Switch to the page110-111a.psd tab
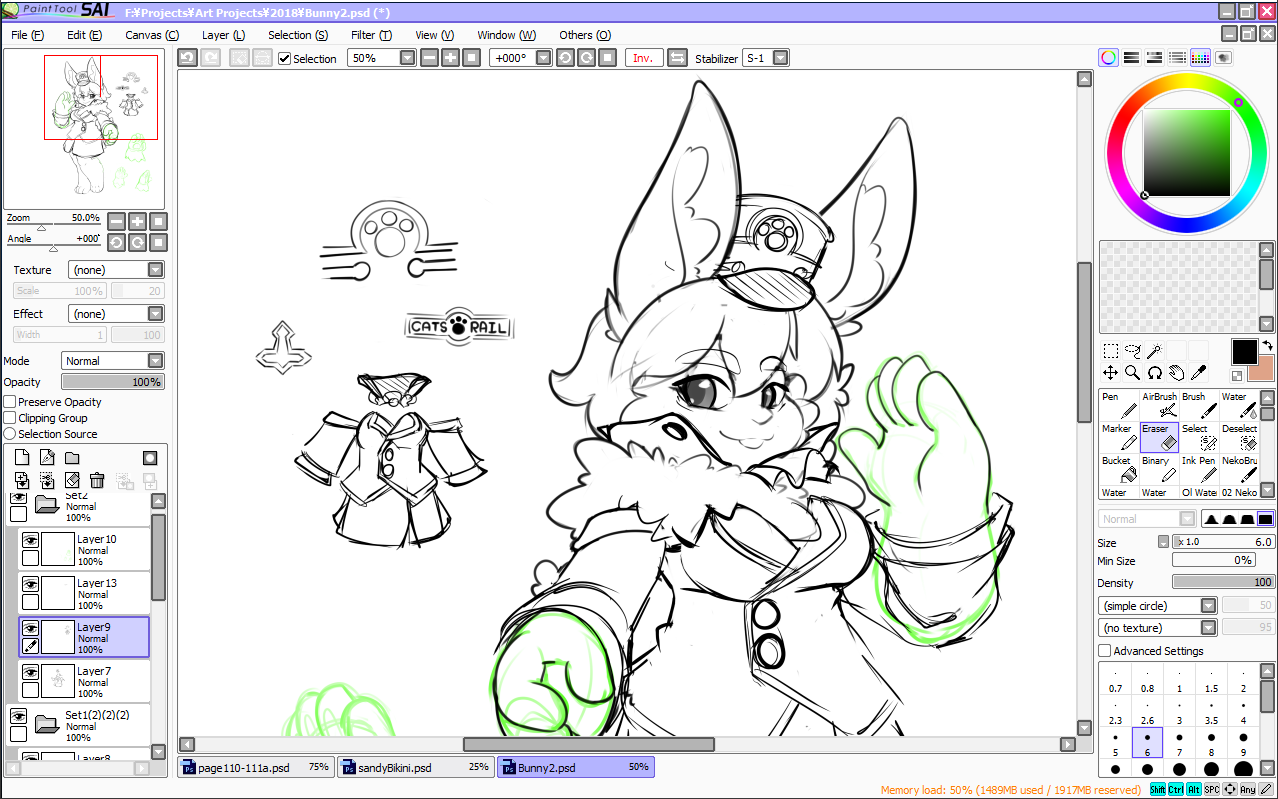The width and height of the screenshot is (1278, 799). 256,767
